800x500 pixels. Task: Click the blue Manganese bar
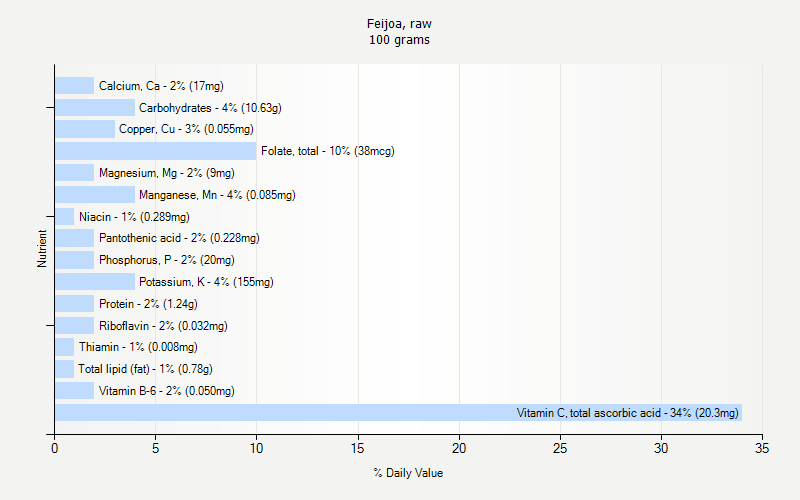tap(95, 195)
